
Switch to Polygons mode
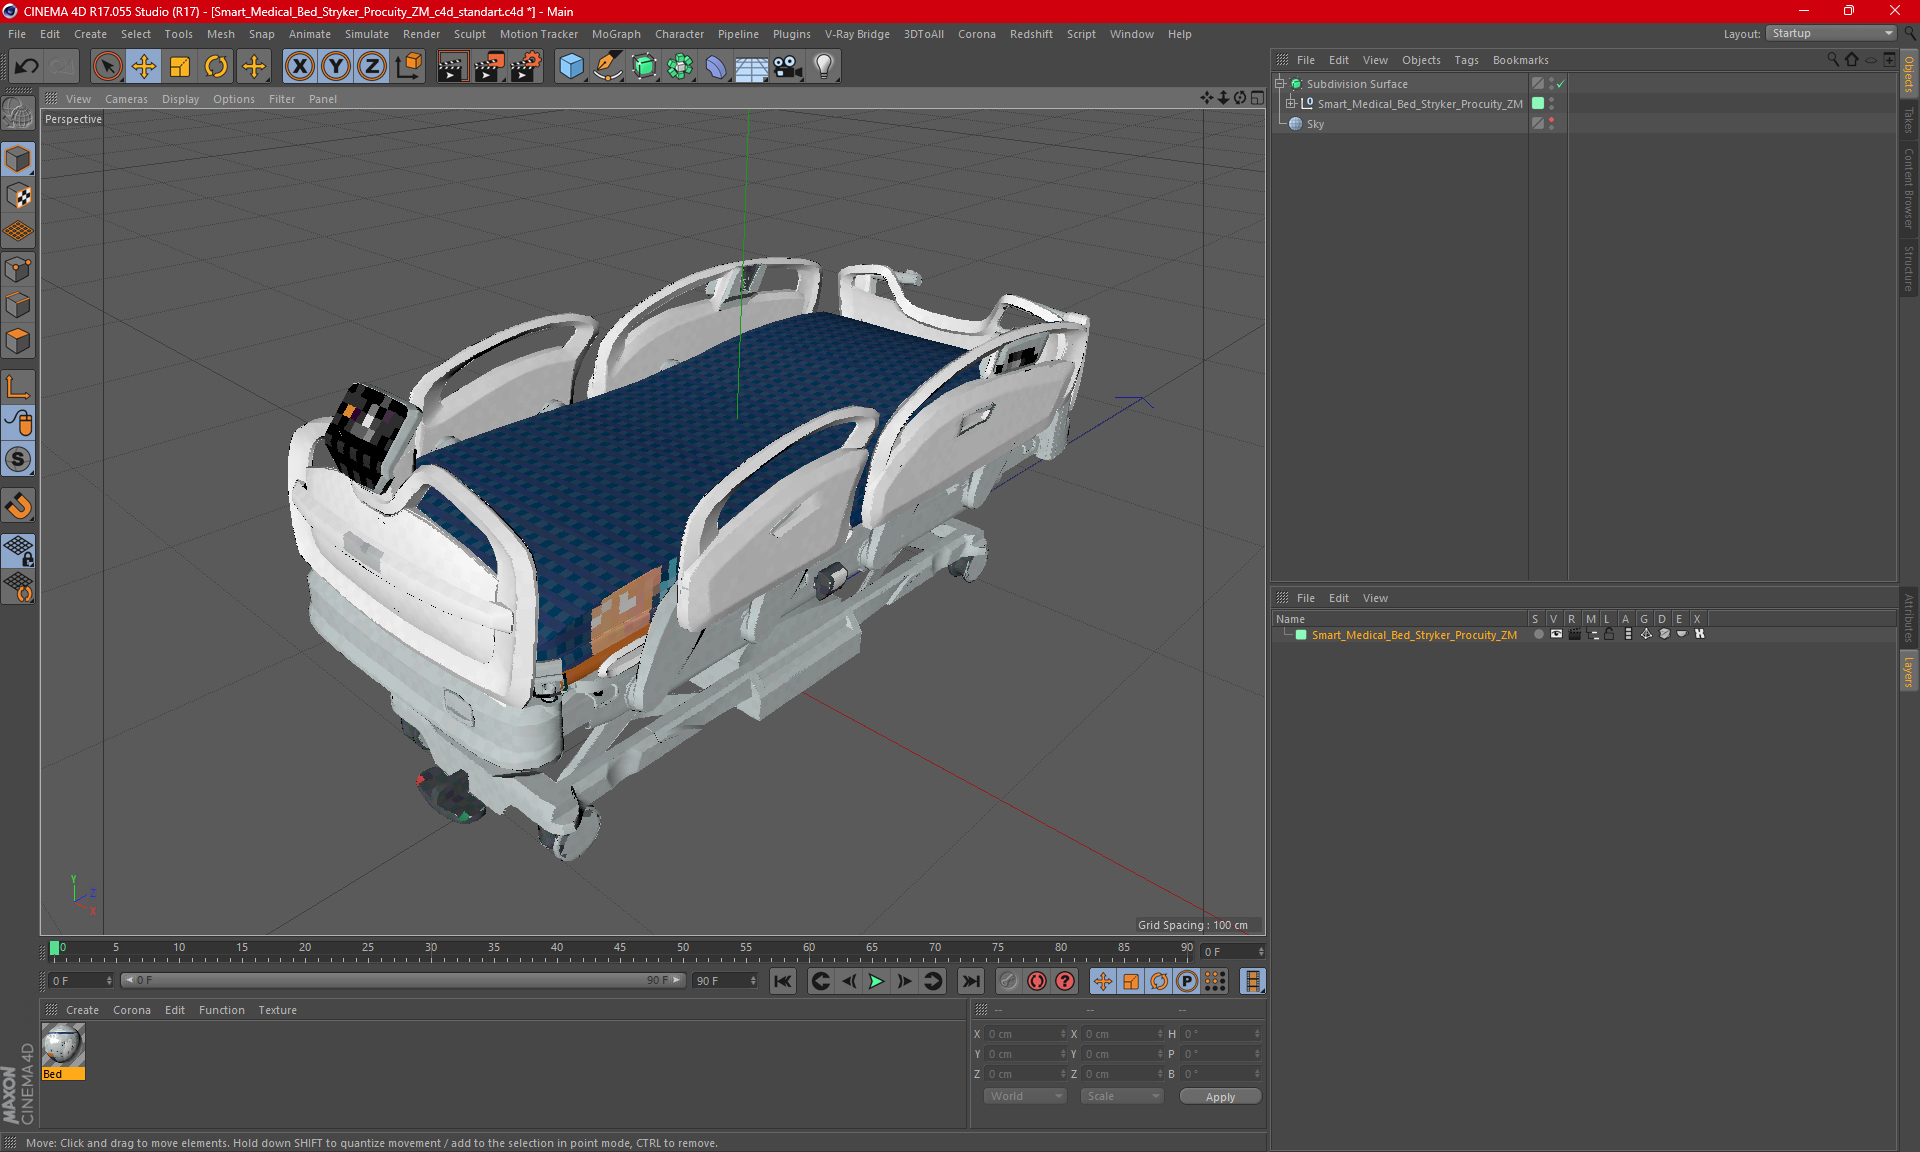pyautogui.click(x=18, y=341)
